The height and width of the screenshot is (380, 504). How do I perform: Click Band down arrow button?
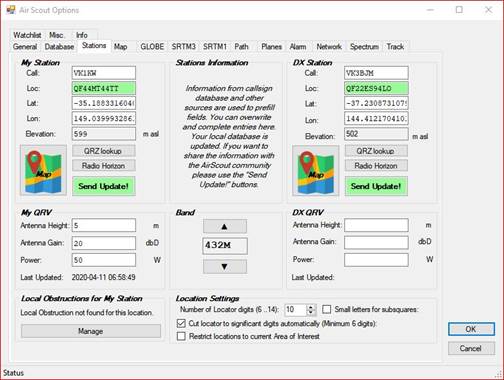point(225,266)
